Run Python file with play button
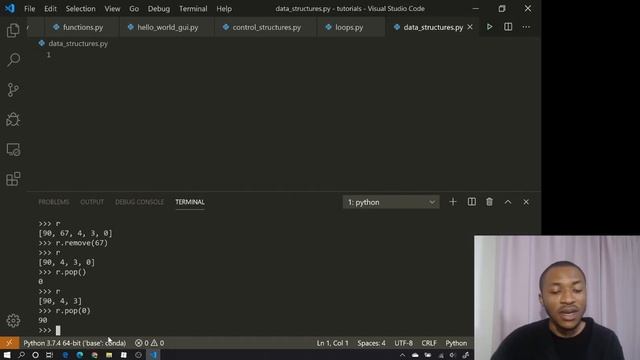Viewport: 640px width, 360px height. pyautogui.click(x=489, y=27)
